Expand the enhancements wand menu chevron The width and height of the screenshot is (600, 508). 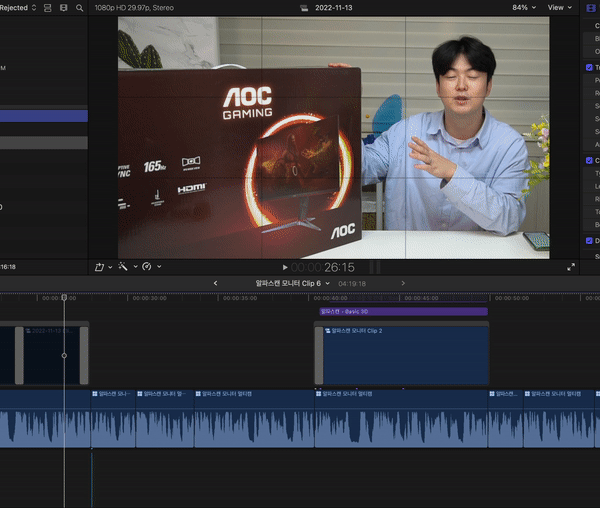point(135,267)
